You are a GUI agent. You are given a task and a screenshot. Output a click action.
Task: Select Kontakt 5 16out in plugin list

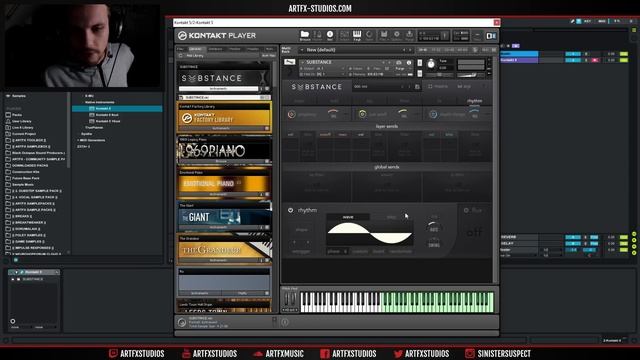tap(108, 121)
